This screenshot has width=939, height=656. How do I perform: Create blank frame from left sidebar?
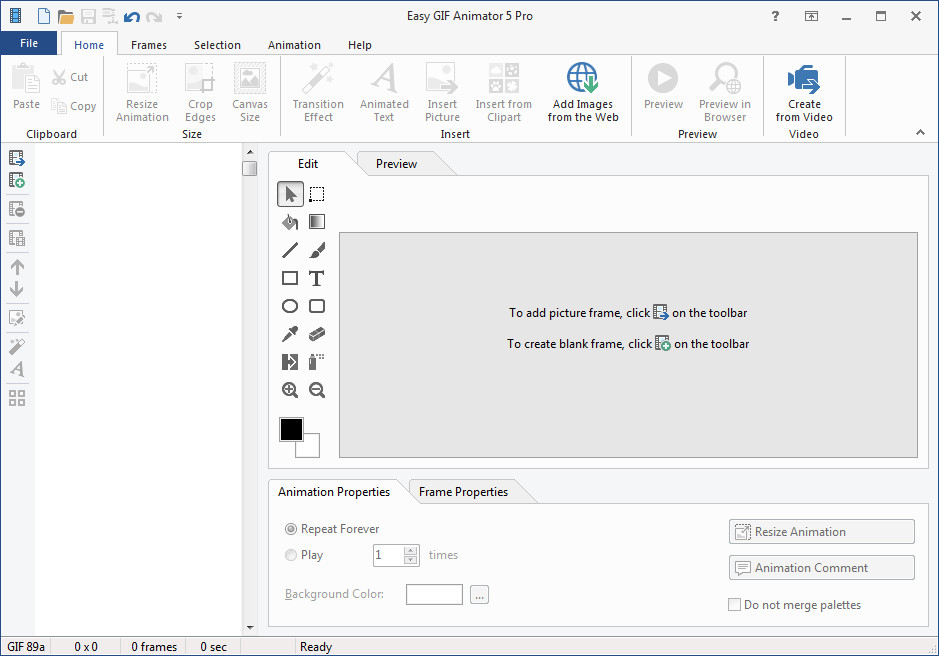coord(17,180)
